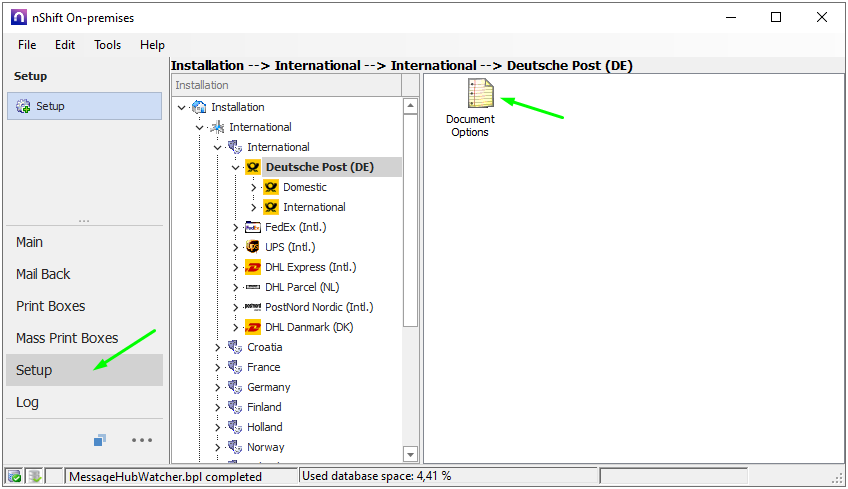
Task: Switch to Print Boxes section
Action: click(x=51, y=306)
